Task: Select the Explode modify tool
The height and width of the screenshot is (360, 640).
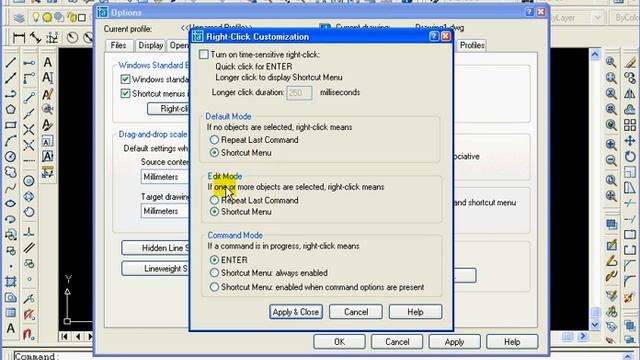Action: coord(630,297)
